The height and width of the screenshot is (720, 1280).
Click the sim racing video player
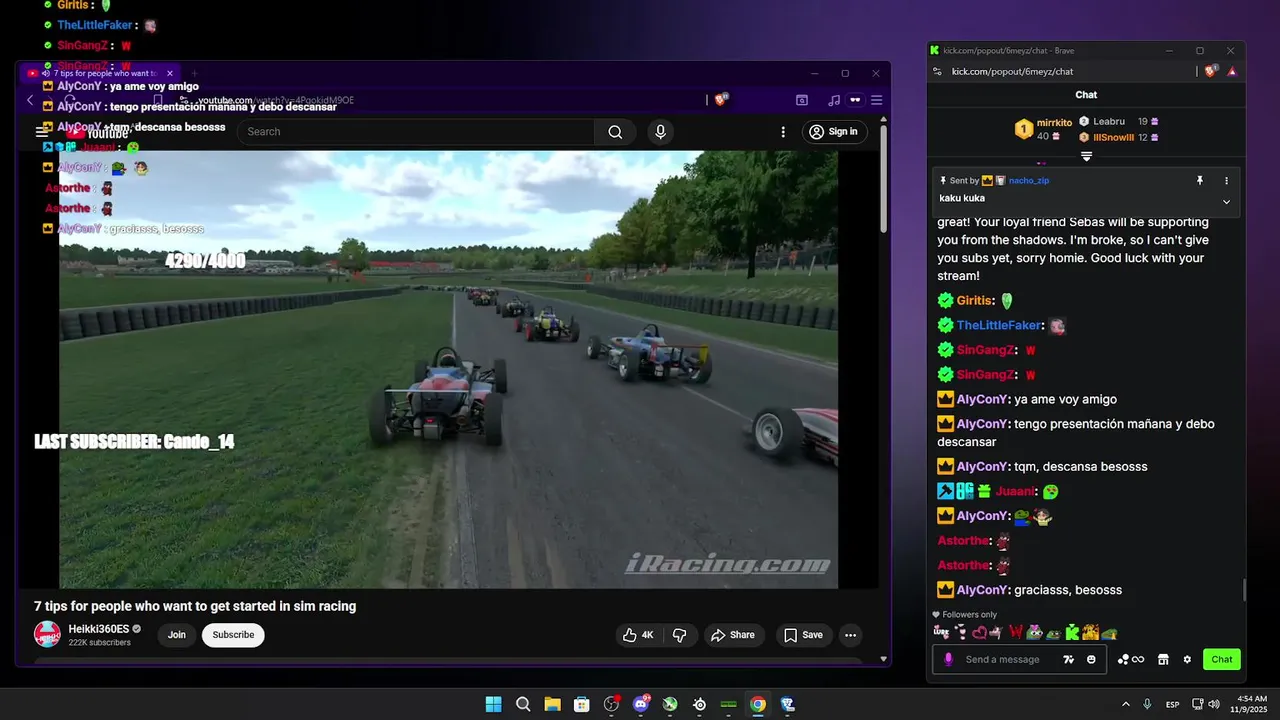pos(448,369)
